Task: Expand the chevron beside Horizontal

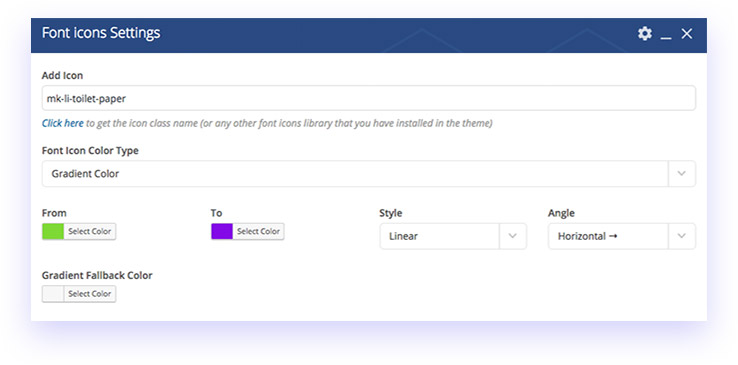Action: pyautogui.click(x=682, y=236)
